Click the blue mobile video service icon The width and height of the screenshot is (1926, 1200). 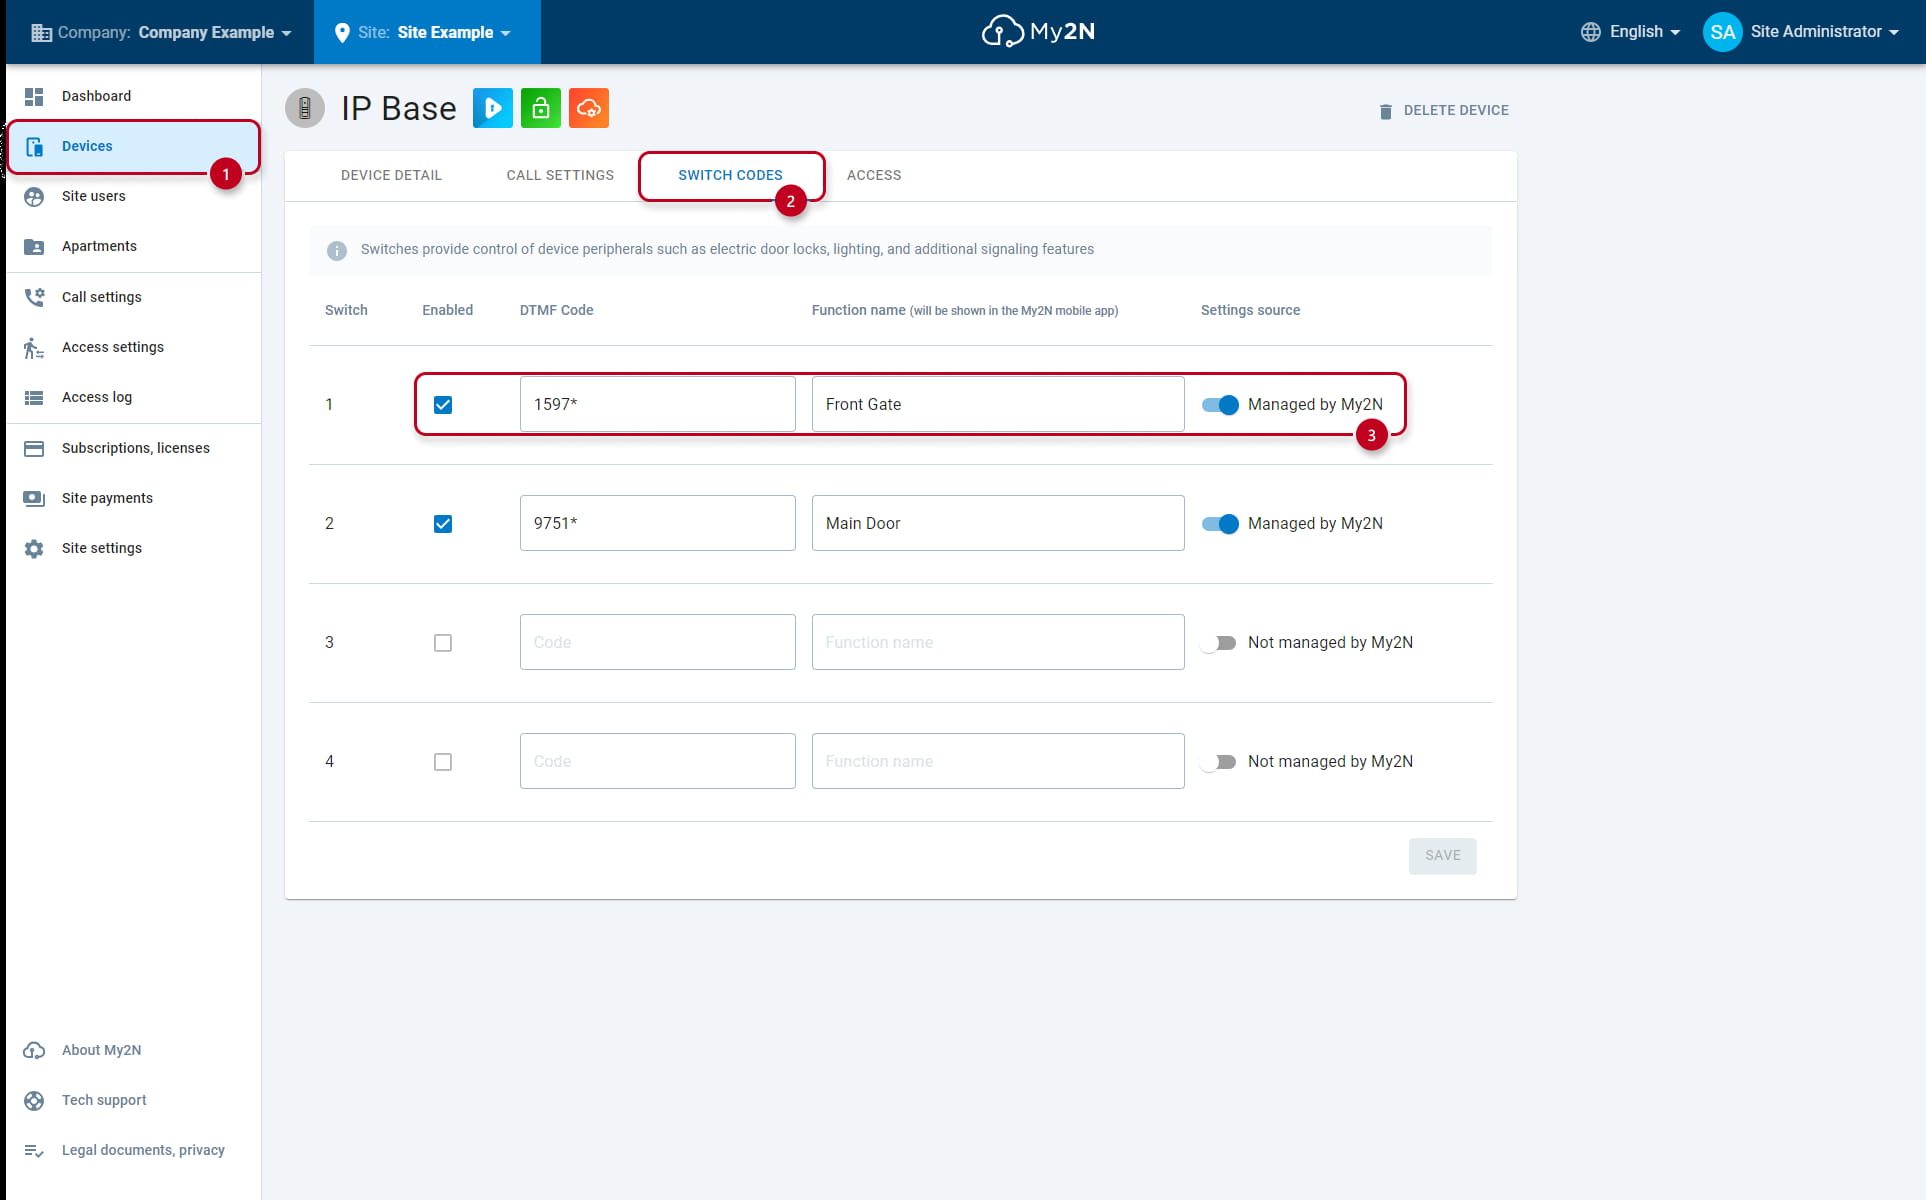coord(493,108)
